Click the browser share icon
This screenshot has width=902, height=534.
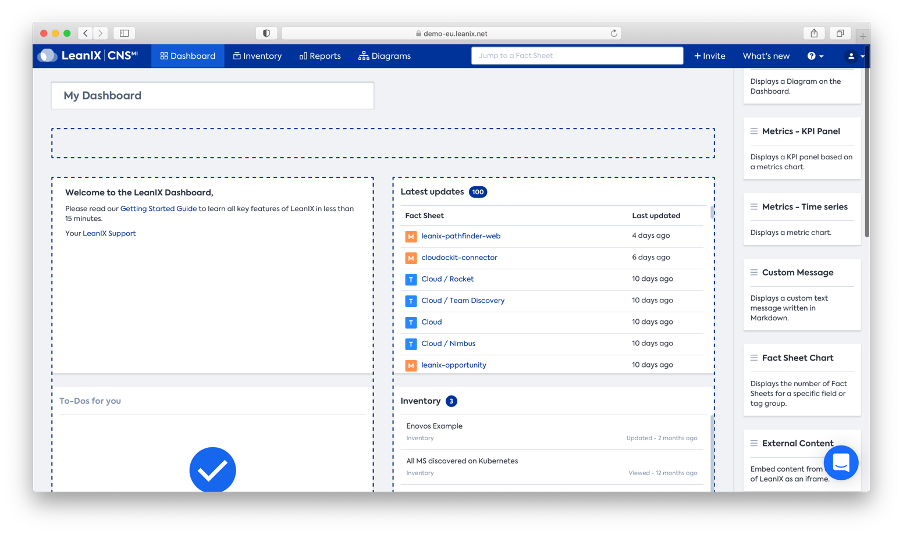[814, 33]
